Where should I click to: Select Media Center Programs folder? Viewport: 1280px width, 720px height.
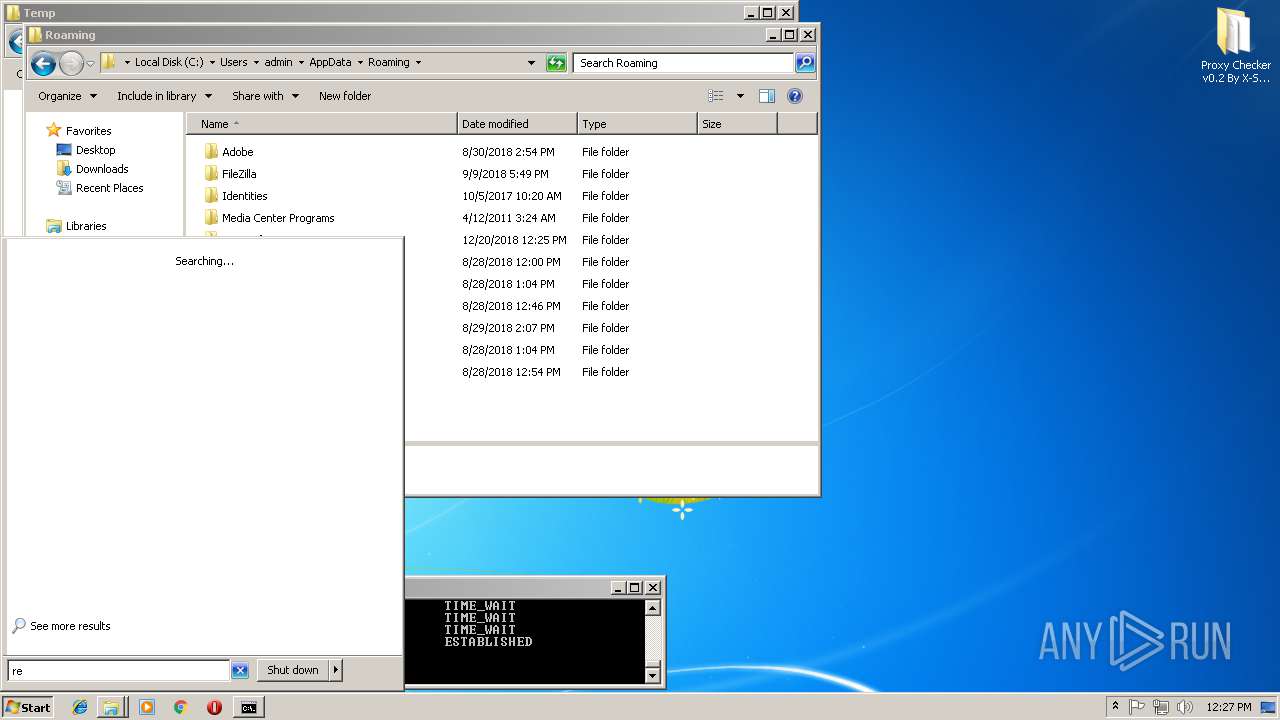[x=278, y=218]
